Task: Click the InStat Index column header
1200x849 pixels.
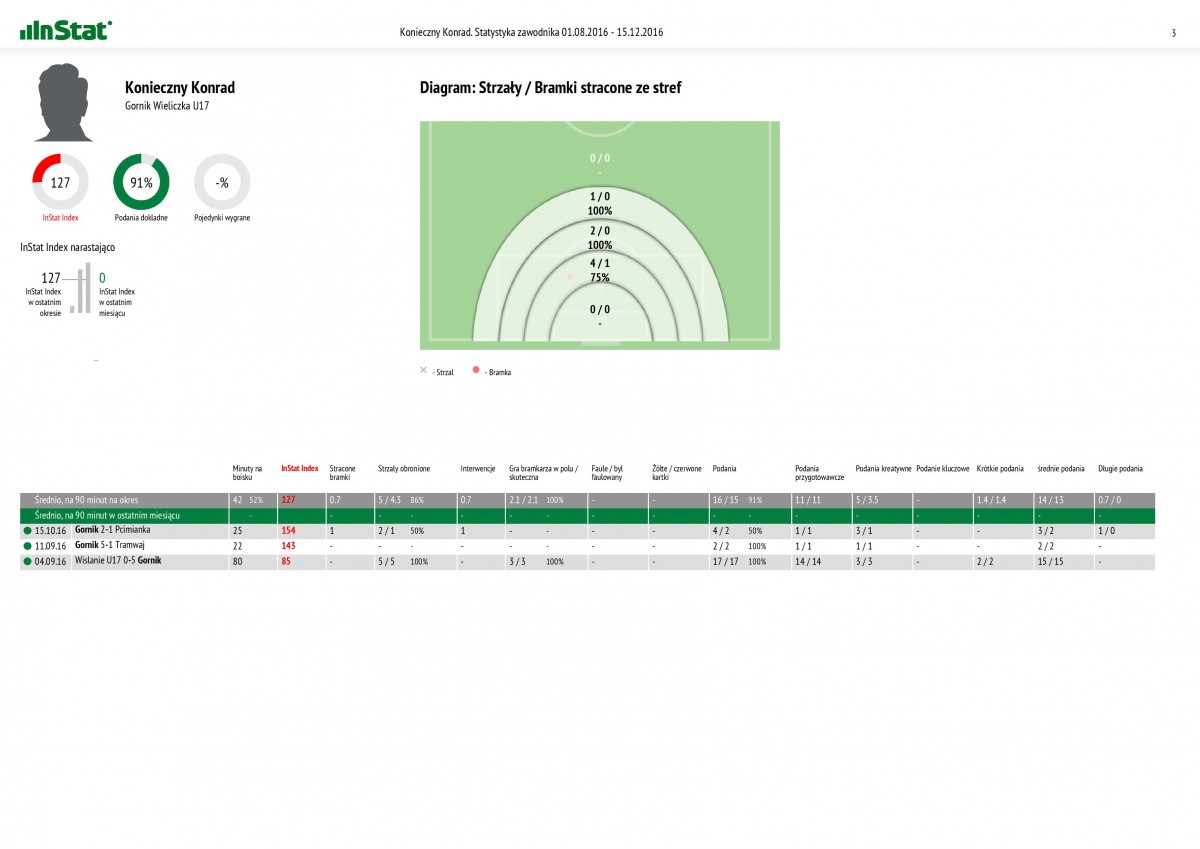Action: click(300, 468)
